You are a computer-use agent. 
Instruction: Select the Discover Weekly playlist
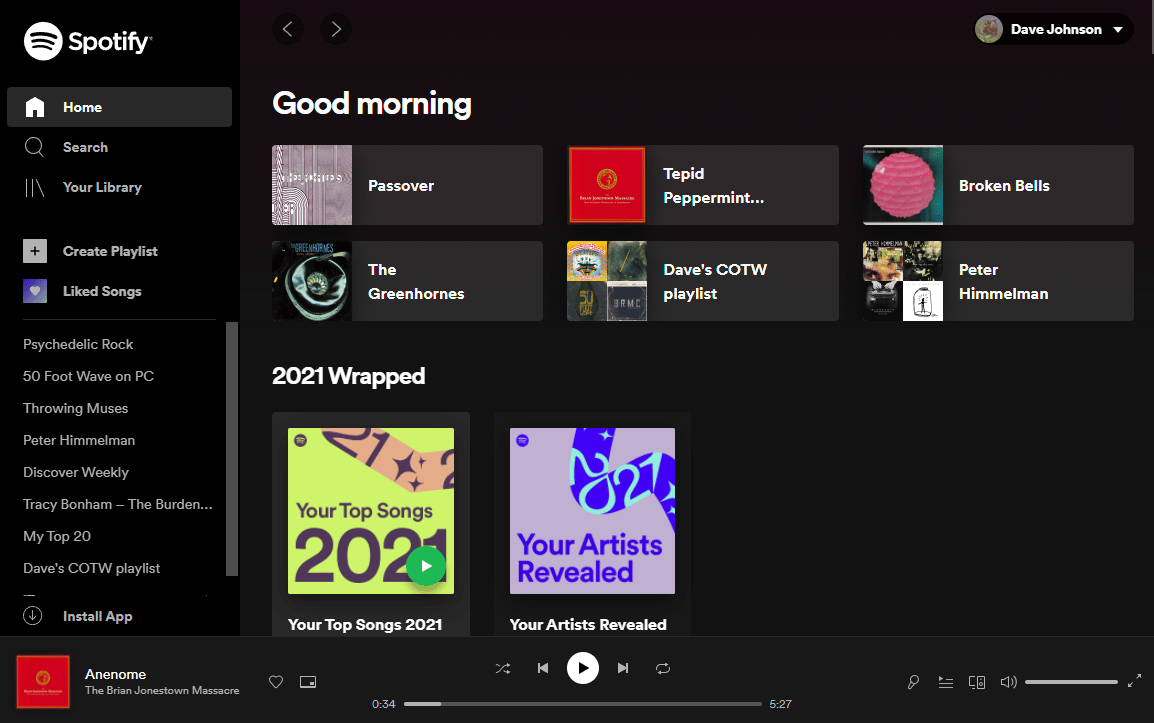point(76,472)
